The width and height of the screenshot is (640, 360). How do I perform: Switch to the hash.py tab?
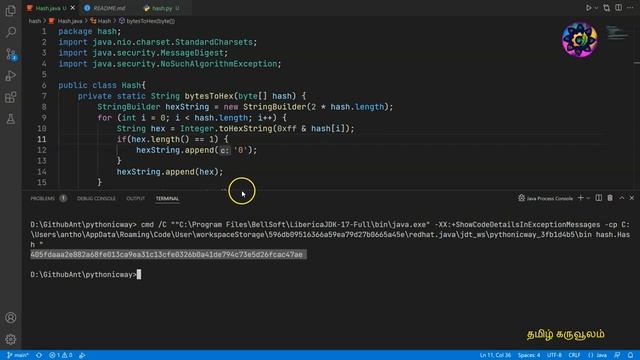[x=162, y=8]
